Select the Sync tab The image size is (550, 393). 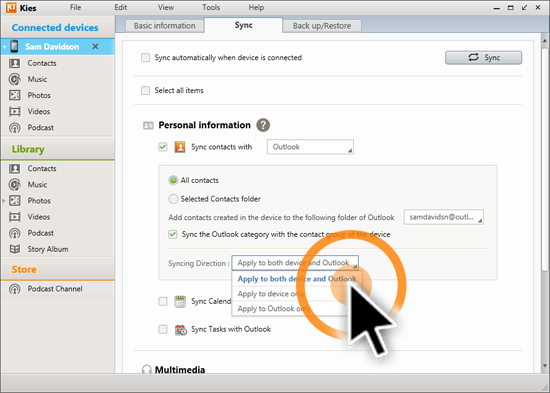243,25
